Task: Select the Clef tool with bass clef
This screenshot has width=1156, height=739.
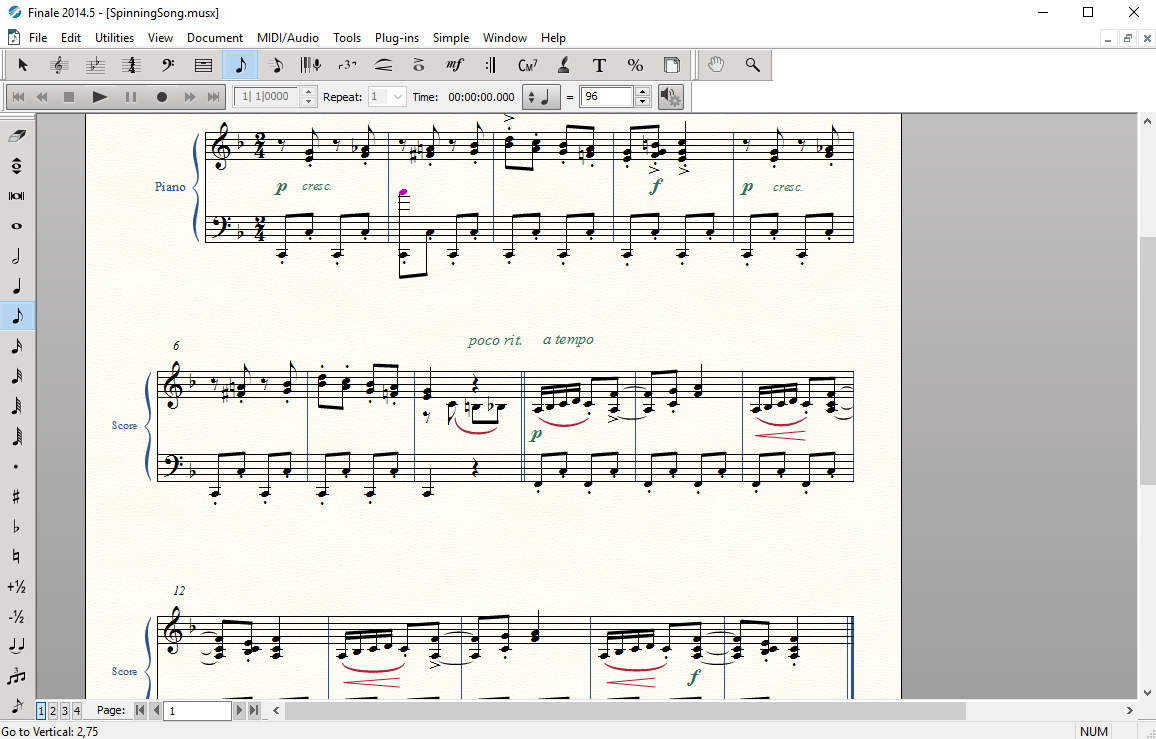Action: tap(168, 65)
